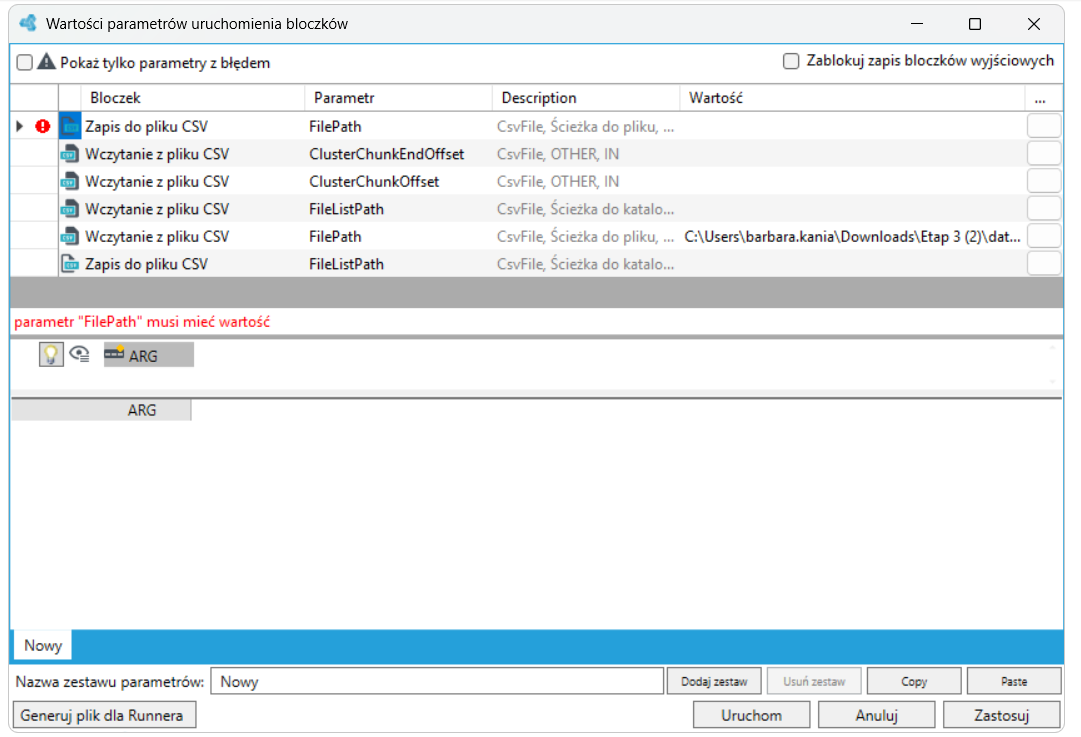This screenshot has width=1081, height=737.
Task: Open the value picker for Zapis FilePath row
Action: coord(1044,126)
